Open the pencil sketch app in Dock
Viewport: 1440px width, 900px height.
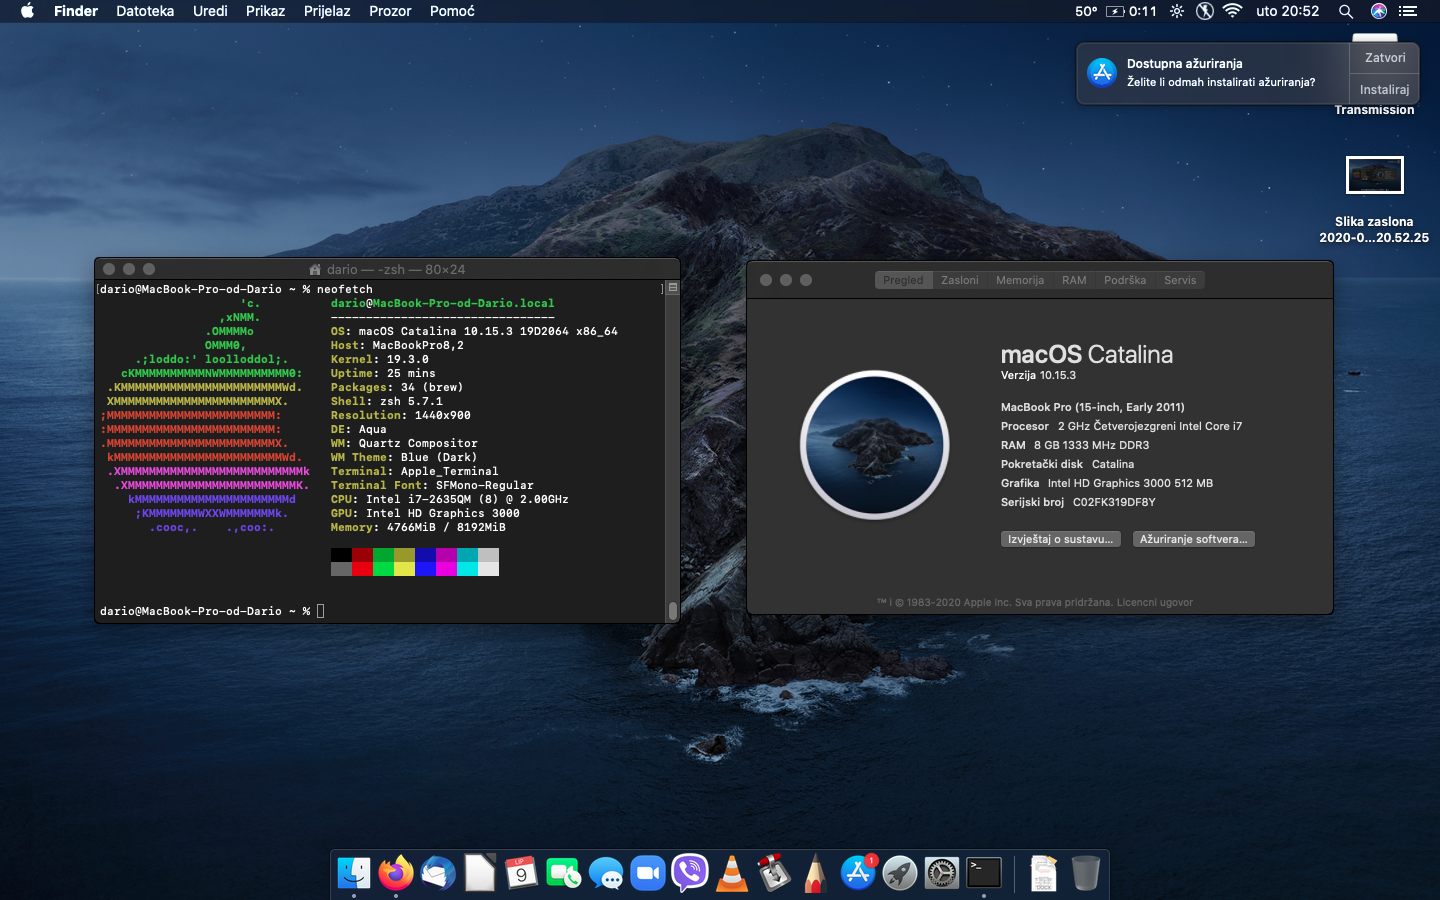(x=816, y=873)
